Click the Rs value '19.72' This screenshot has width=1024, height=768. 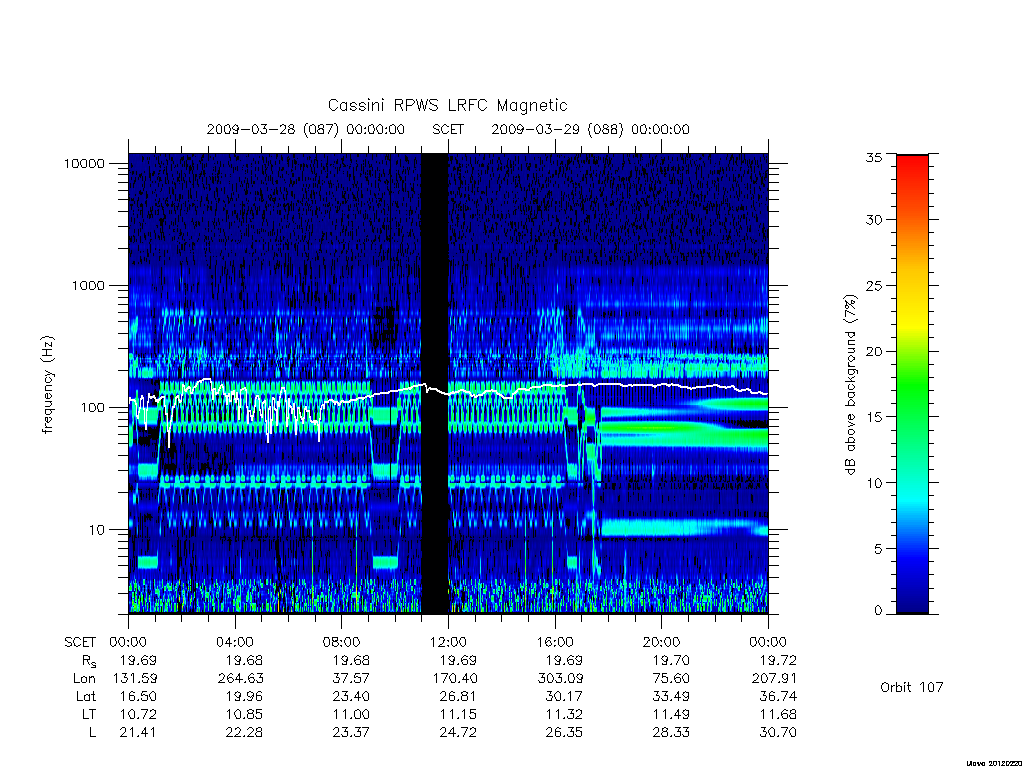tap(778, 660)
